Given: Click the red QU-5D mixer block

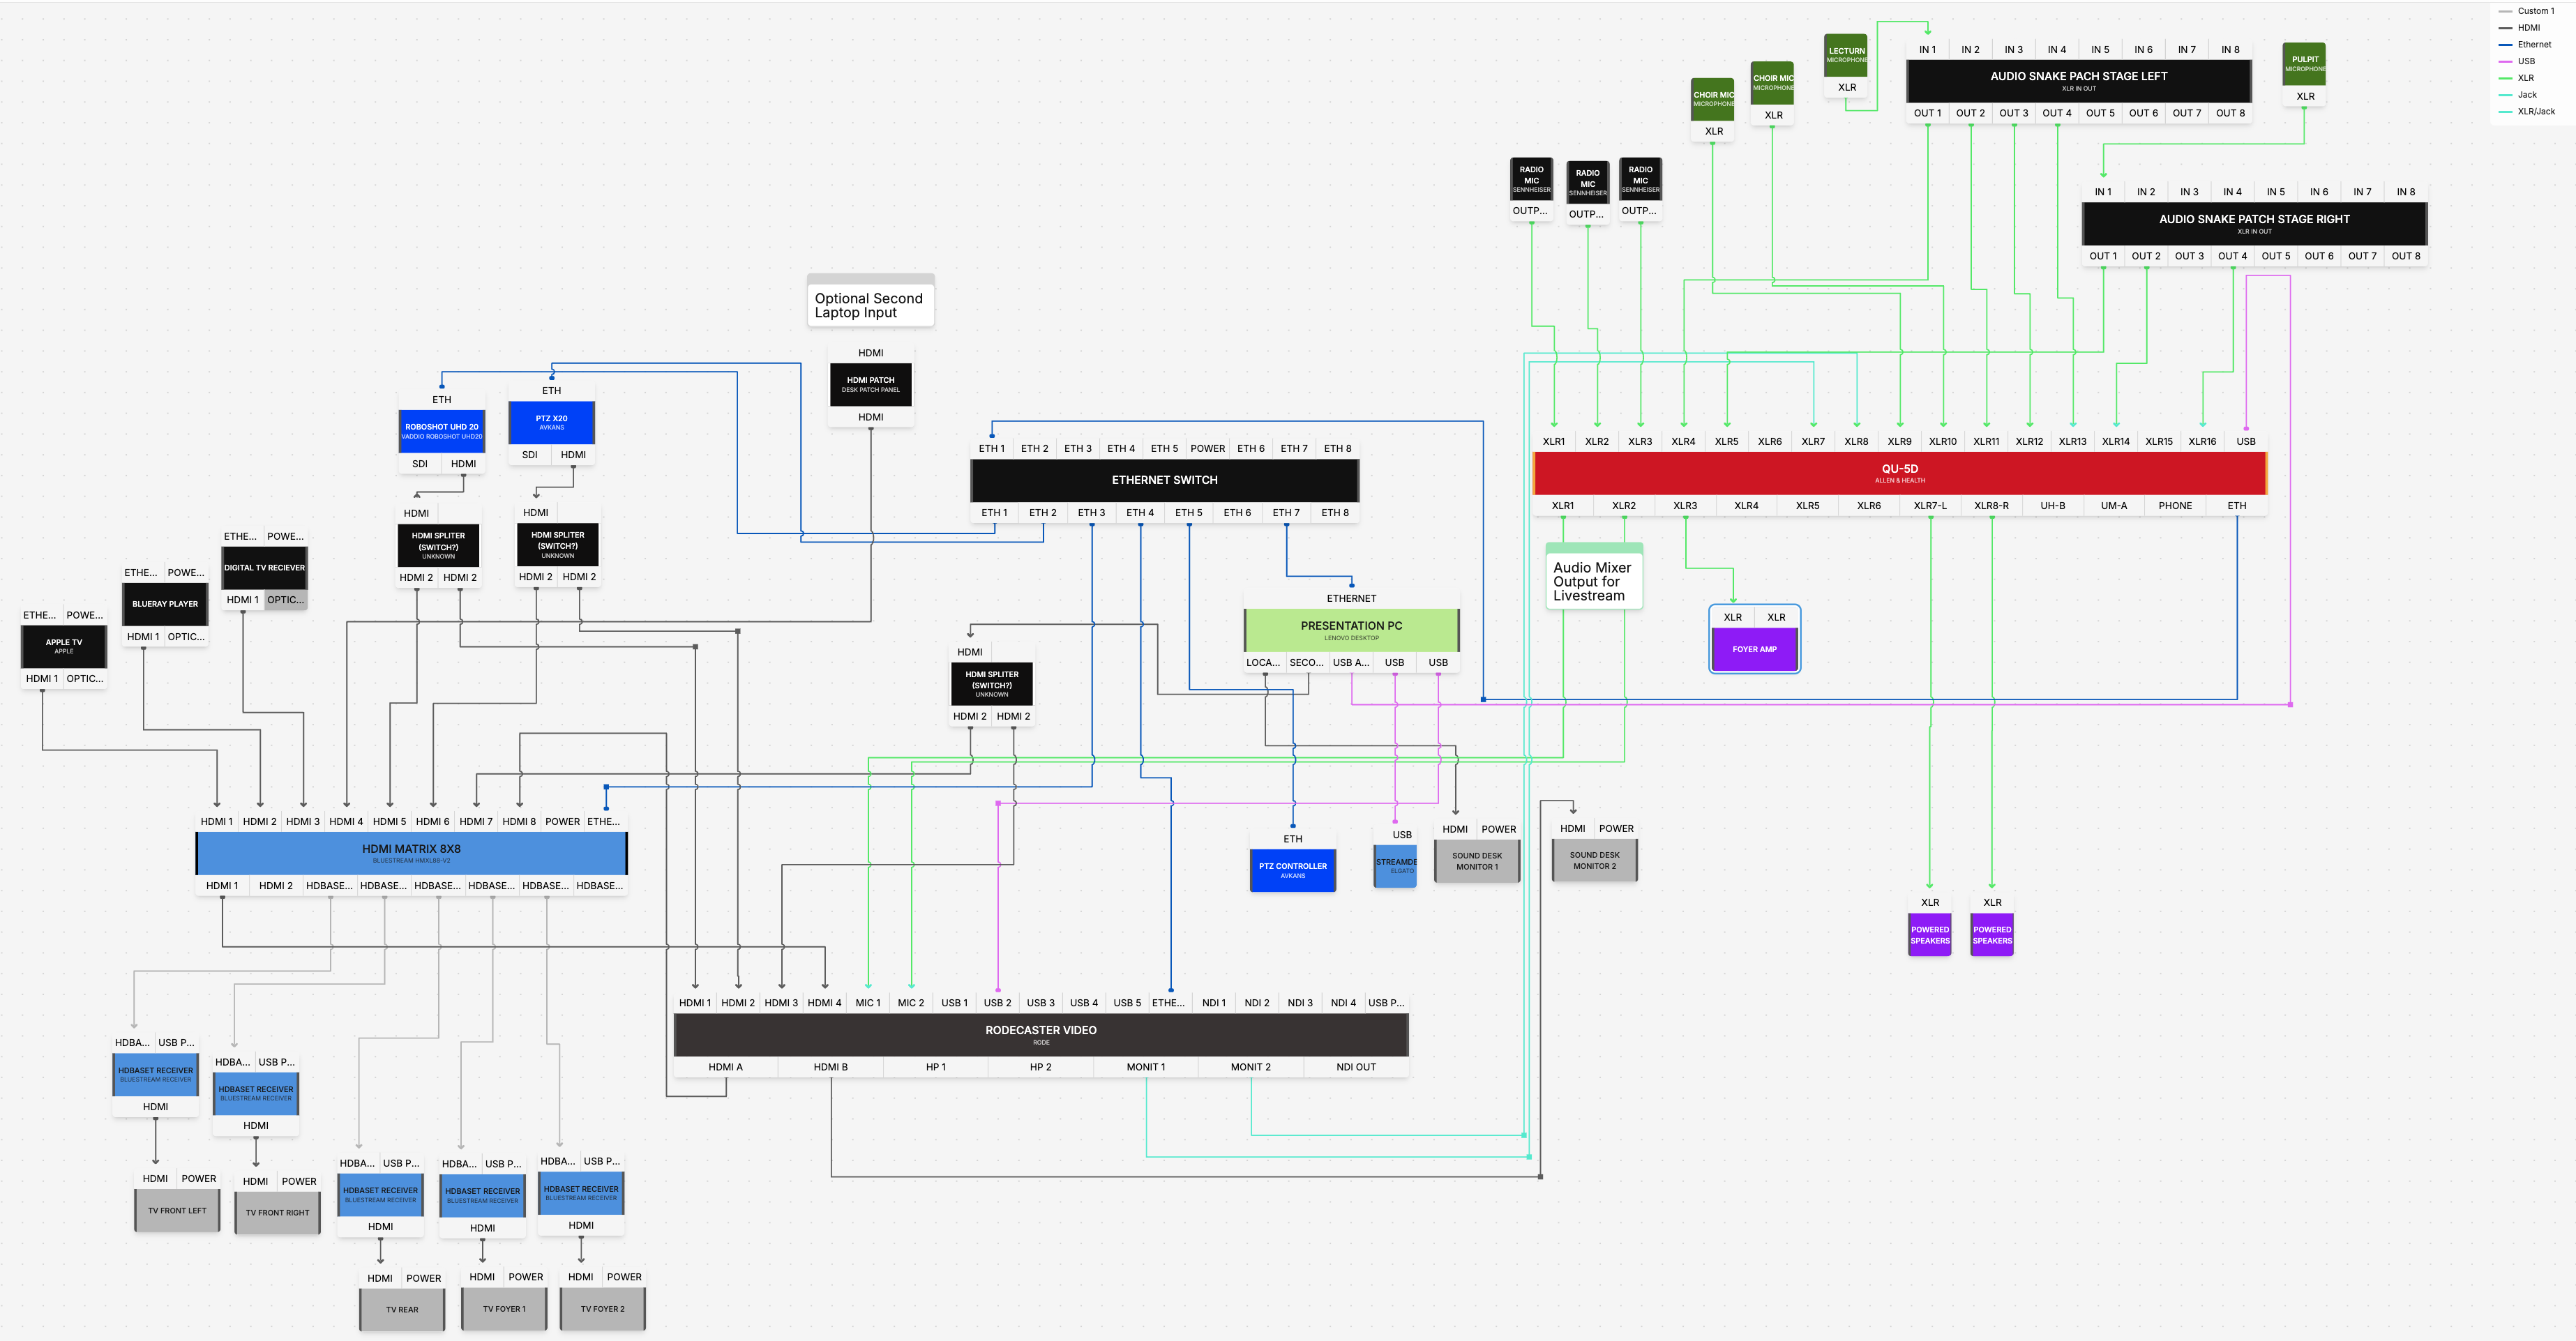Looking at the screenshot, I should [1899, 473].
